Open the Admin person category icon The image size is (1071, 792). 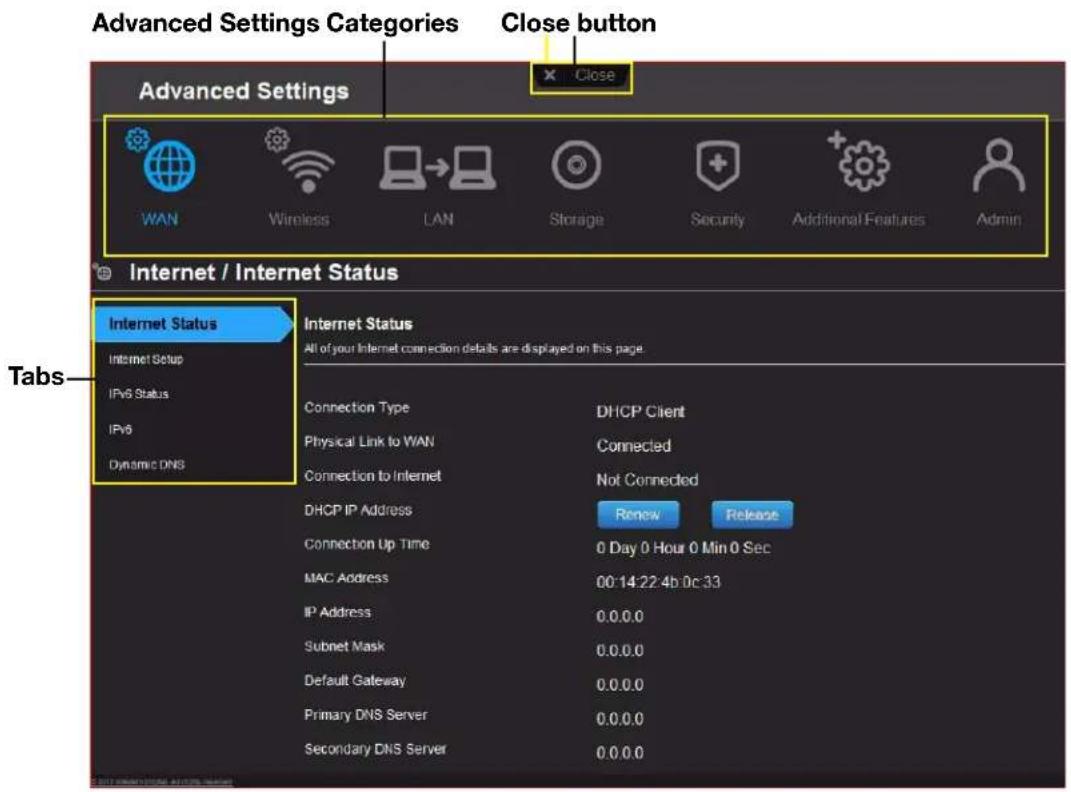coord(999,165)
